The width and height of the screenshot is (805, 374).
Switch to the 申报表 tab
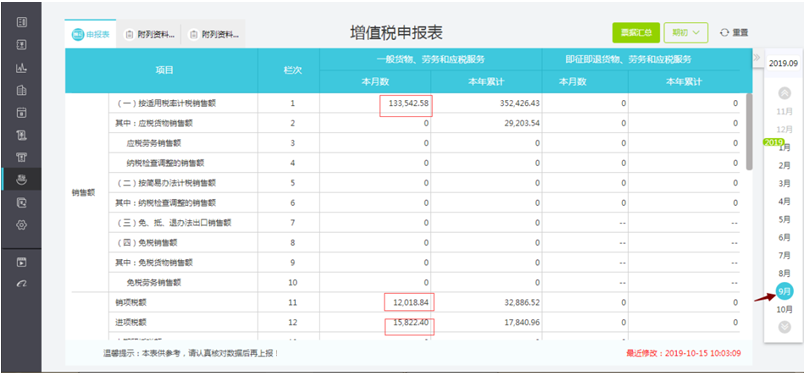(x=90, y=34)
